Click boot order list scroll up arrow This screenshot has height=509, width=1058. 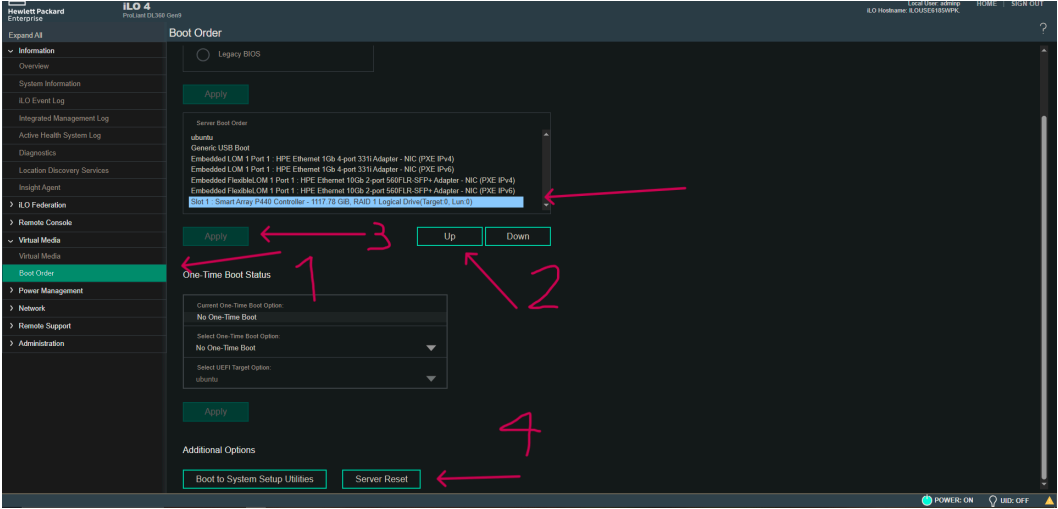(x=546, y=134)
